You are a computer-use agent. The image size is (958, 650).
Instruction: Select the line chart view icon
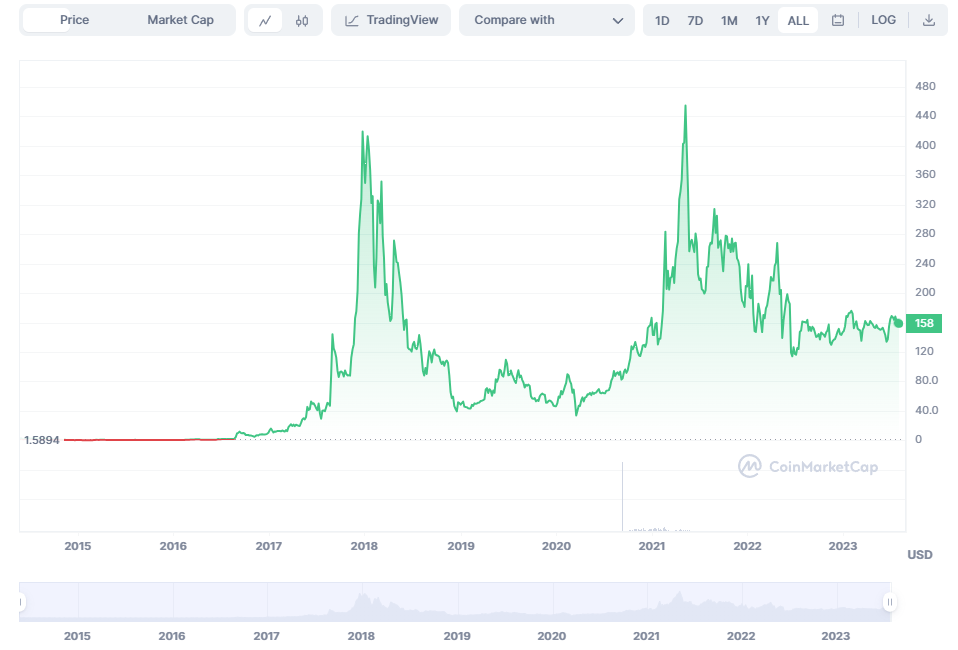265,19
